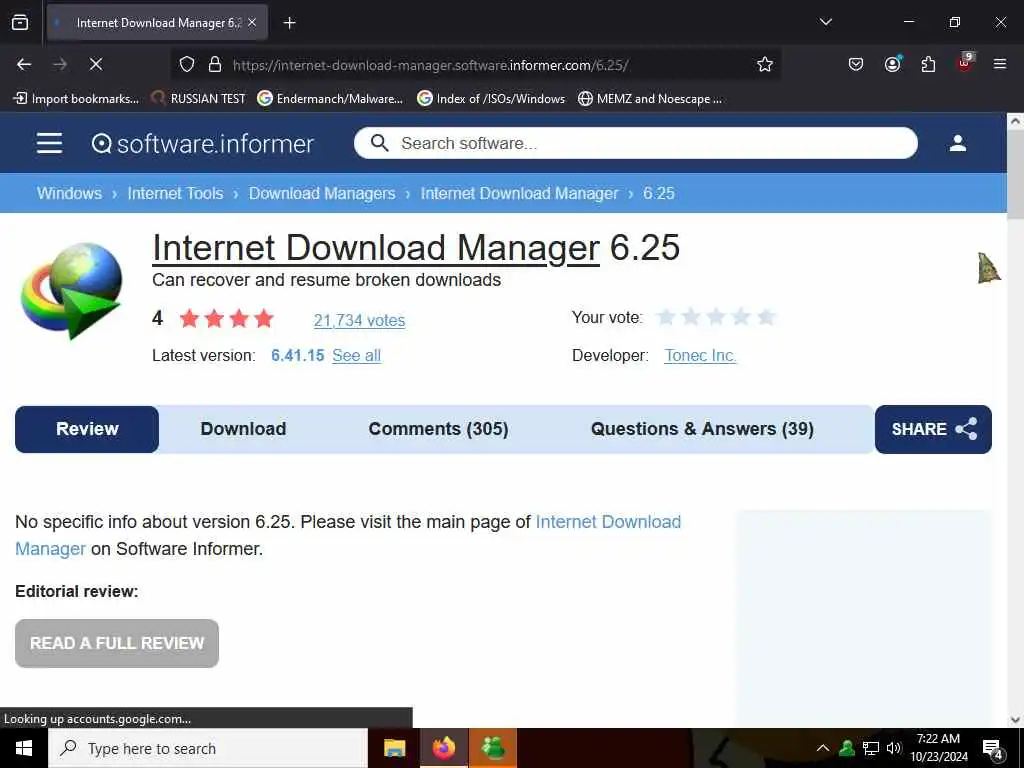The image size is (1024, 768).
Task: Click the address bar URL
Action: [431, 65]
